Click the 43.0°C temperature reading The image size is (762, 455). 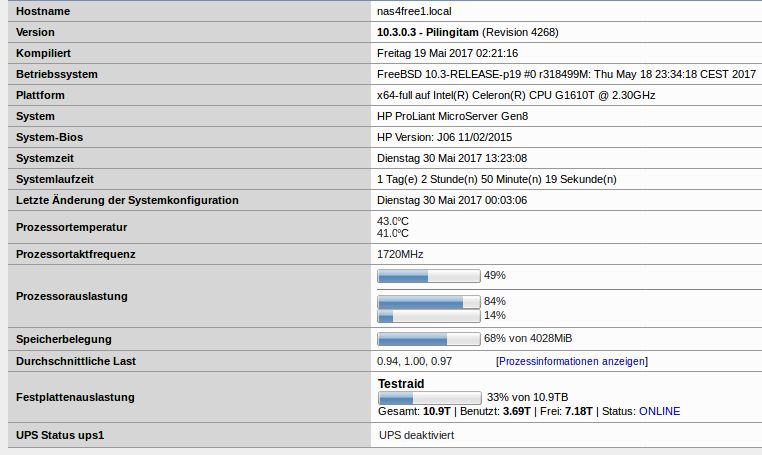[x=393, y=221]
